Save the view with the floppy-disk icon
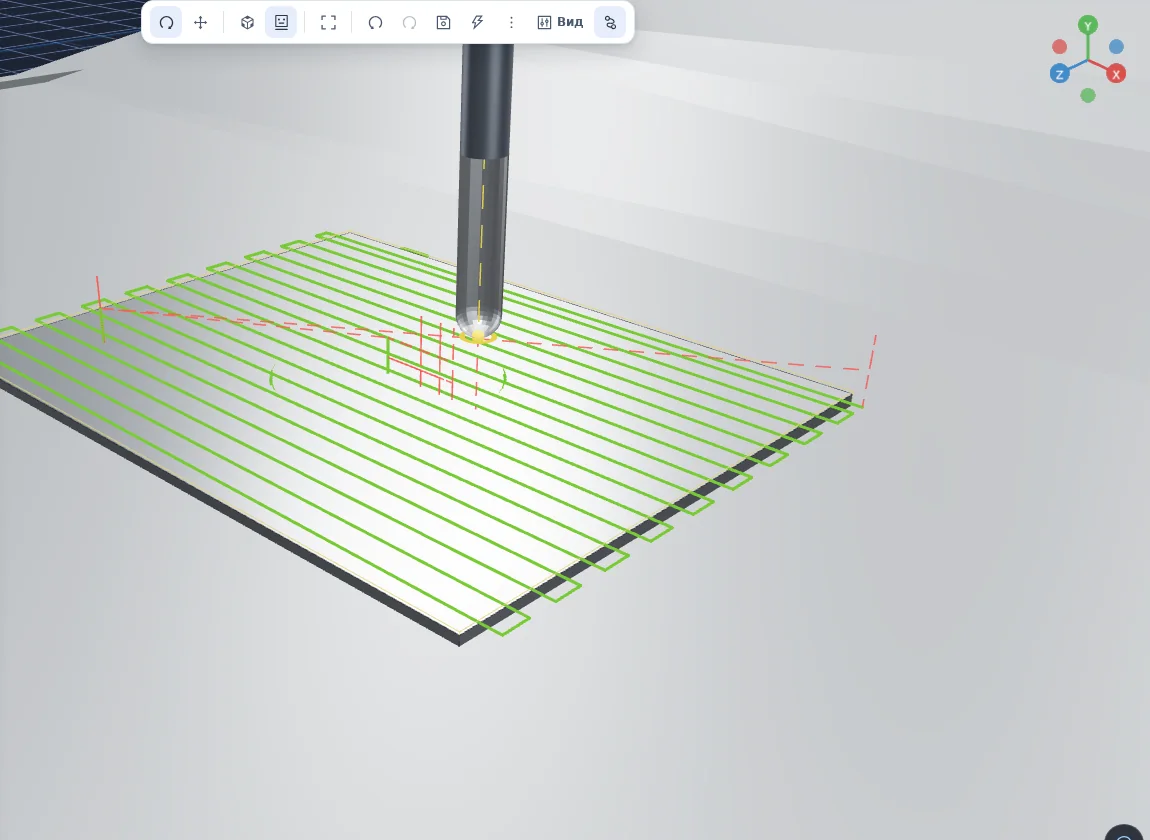Viewport: 1150px width, 840px height. coord(443,23)
